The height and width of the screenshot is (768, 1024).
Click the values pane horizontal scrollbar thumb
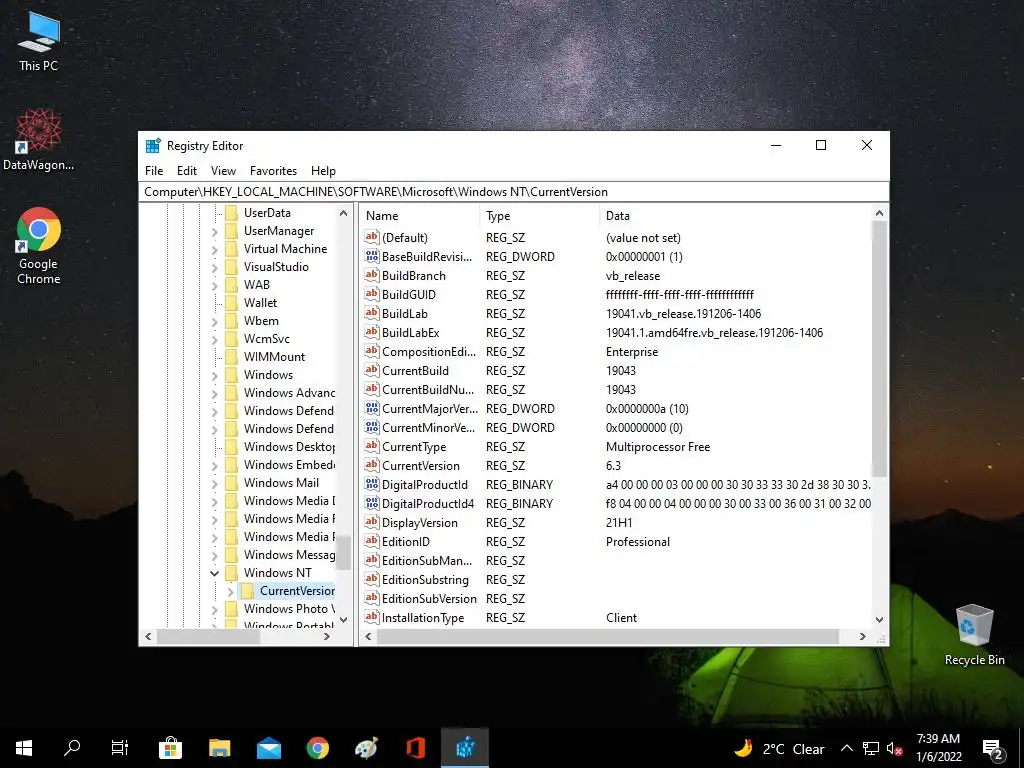(608, 637)
